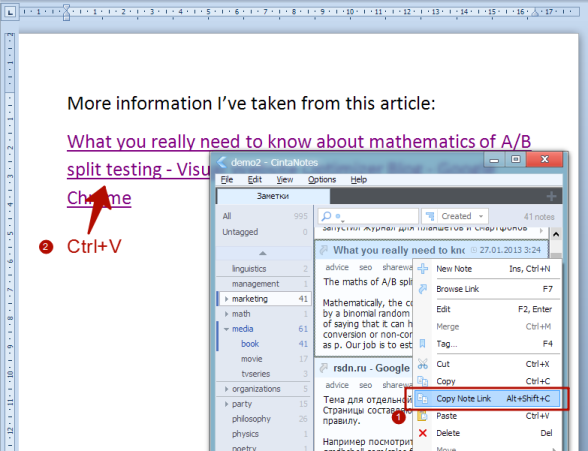Expand the math tag
The width and height of the screenshot is (588, 451).
pyautogui.click(x=226, y=314)
